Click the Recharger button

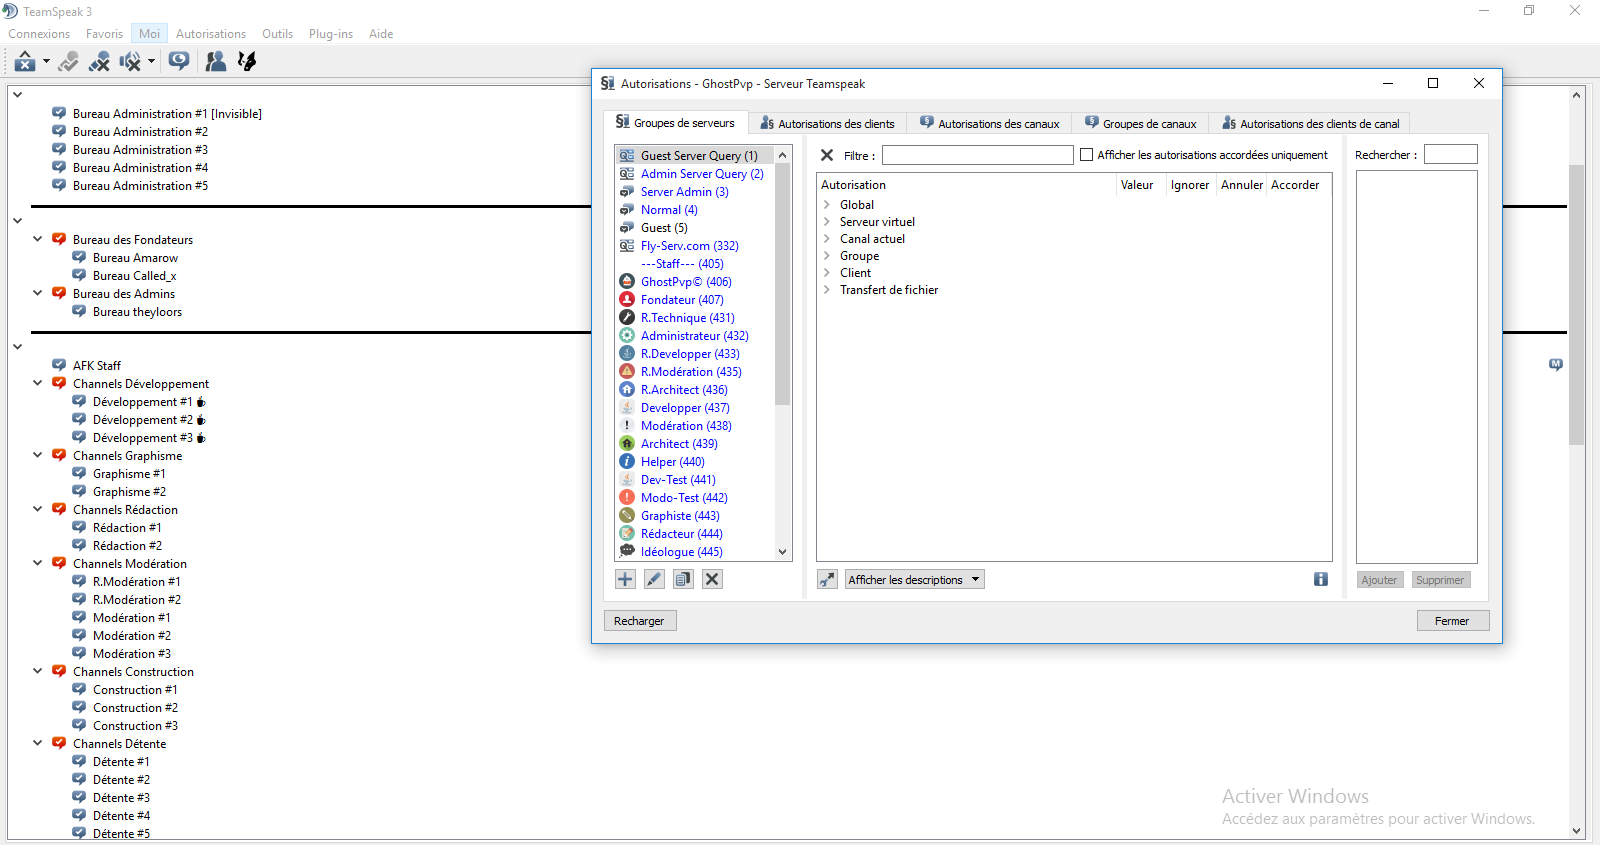639,621
